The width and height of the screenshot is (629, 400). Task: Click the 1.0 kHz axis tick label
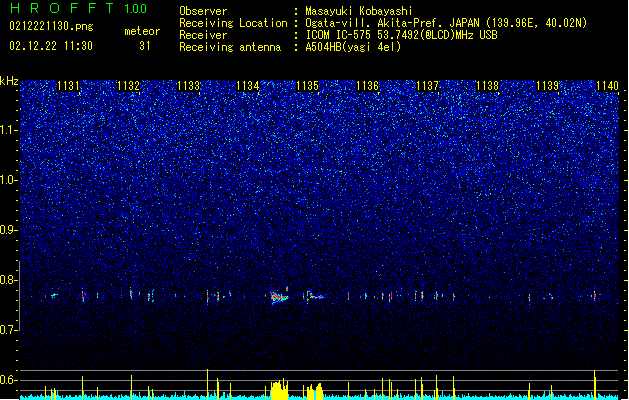point(8,180)
